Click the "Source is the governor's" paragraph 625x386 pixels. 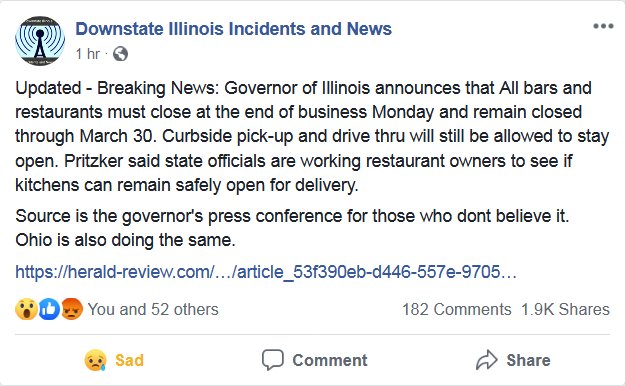pyautogui.click(x=292, y=228)
